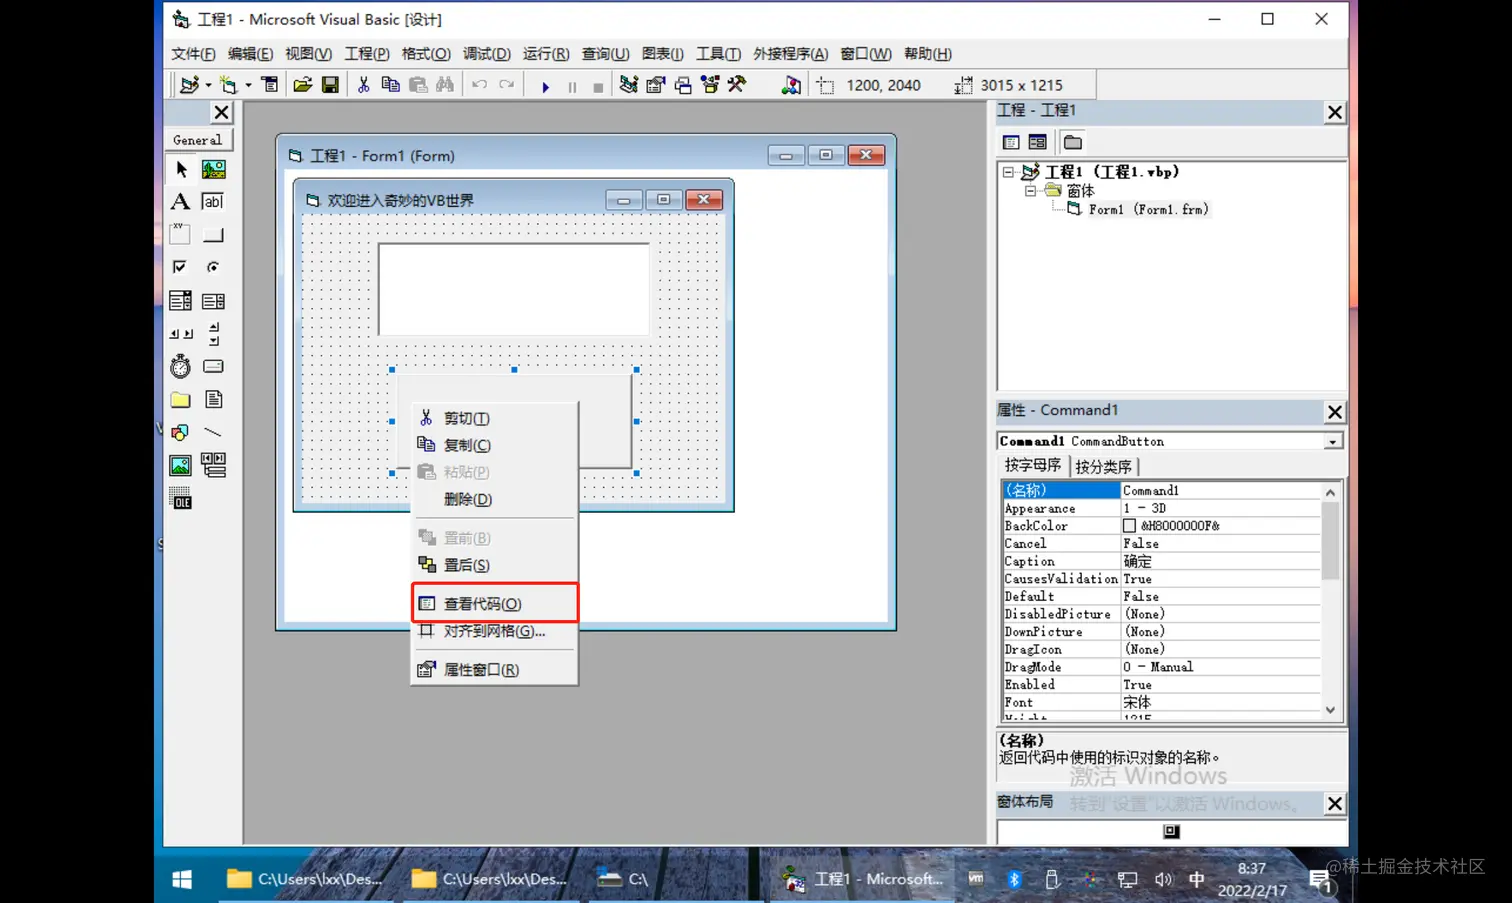
Task: Click View Object icon in project panel
Action: 1037,142
